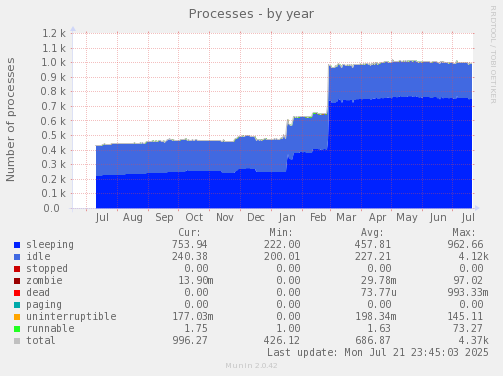Click dead average value 73.77u
The image size is (503, 376).
[x=379, y=293]
